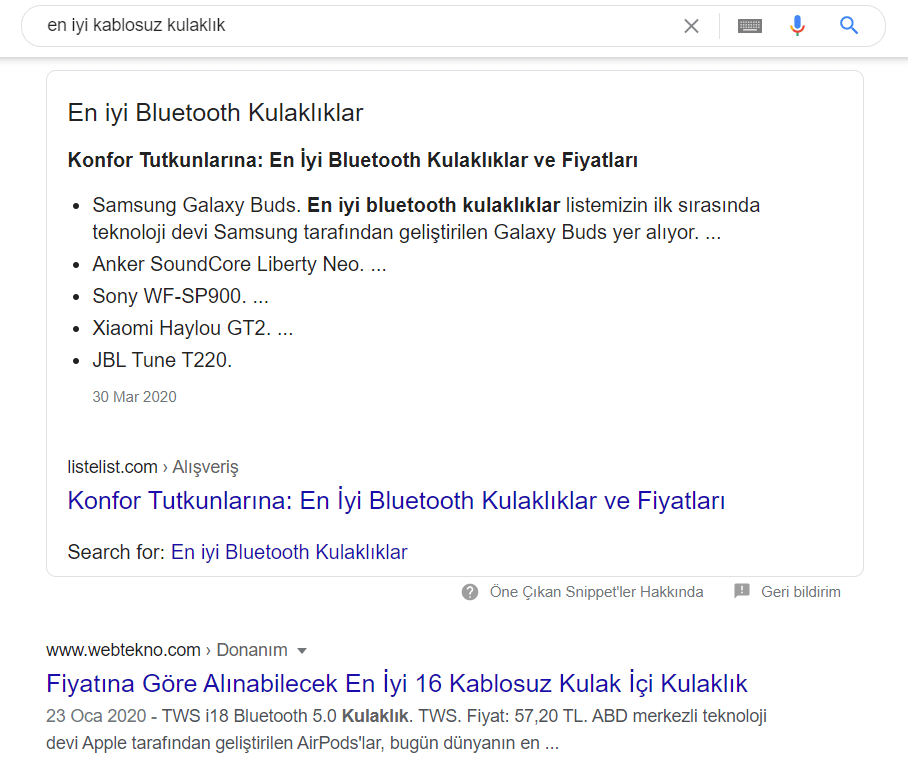This screenshot has width=908, height=762.
Task: Click Geri bildirim
Action: coord(801,592)
